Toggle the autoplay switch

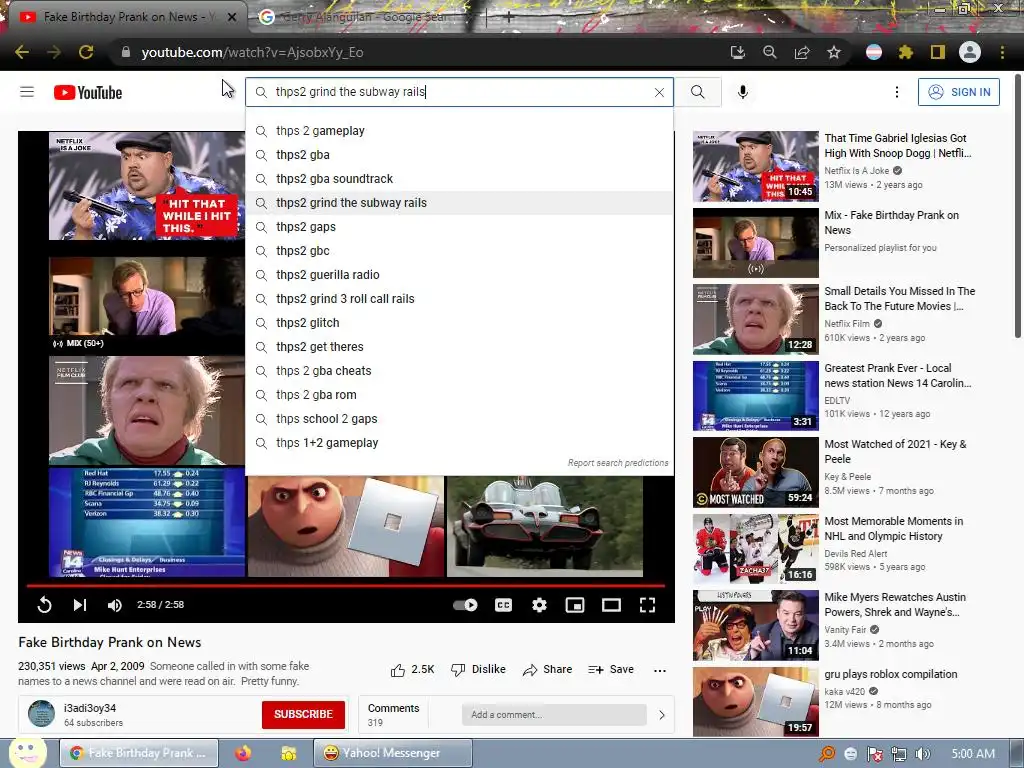pyautogui.click(x=465, y=605)
